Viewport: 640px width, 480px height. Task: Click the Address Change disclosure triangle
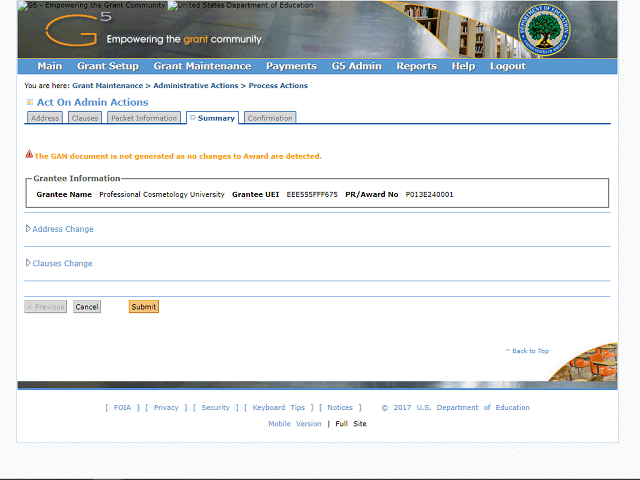pyautogui.click(x=28, y=228)
